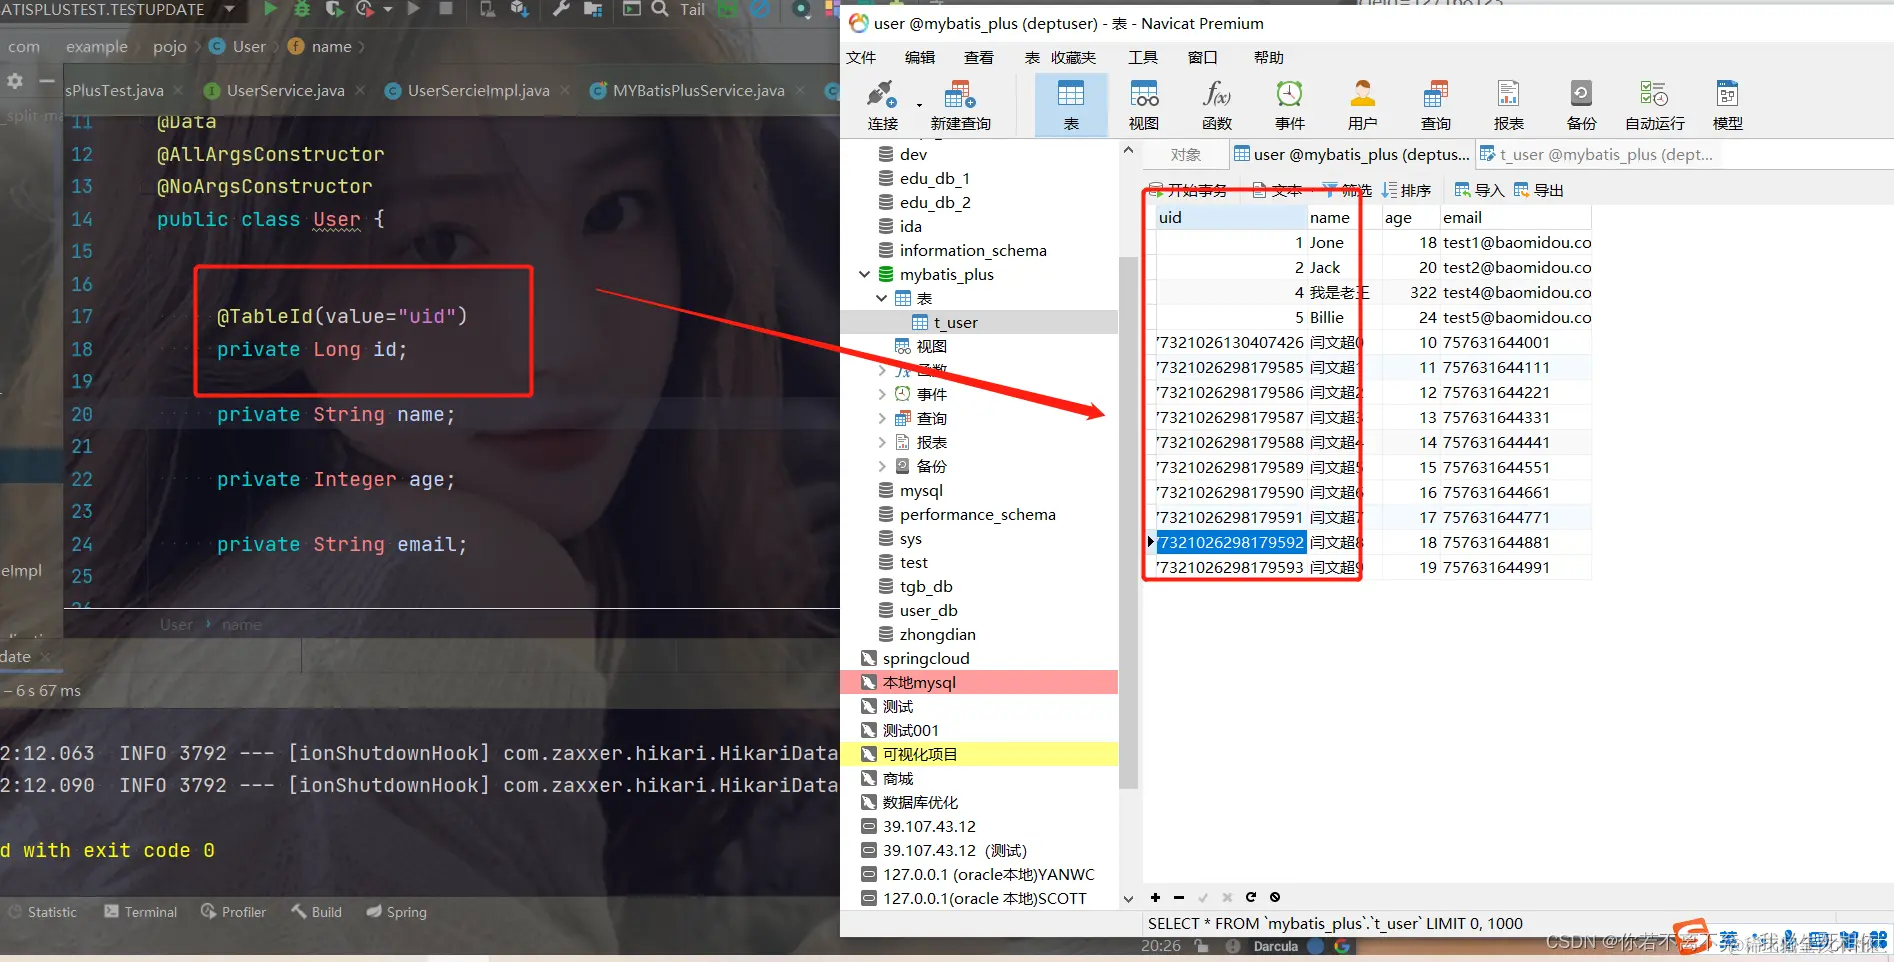1894x962 pixels.
Task: Click the 文本 text button
Action: pos(1278,190)
